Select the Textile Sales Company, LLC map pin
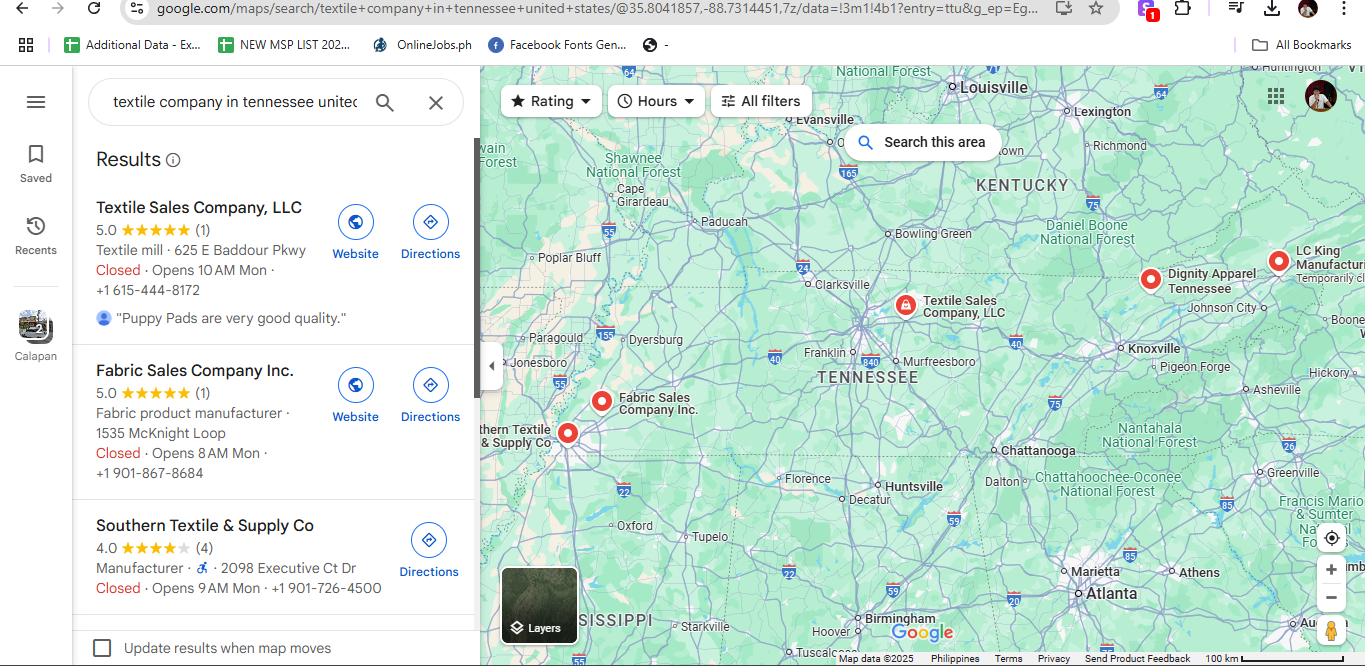Image resolution: width=1365 pixels, height=666 pixels. 905,305
